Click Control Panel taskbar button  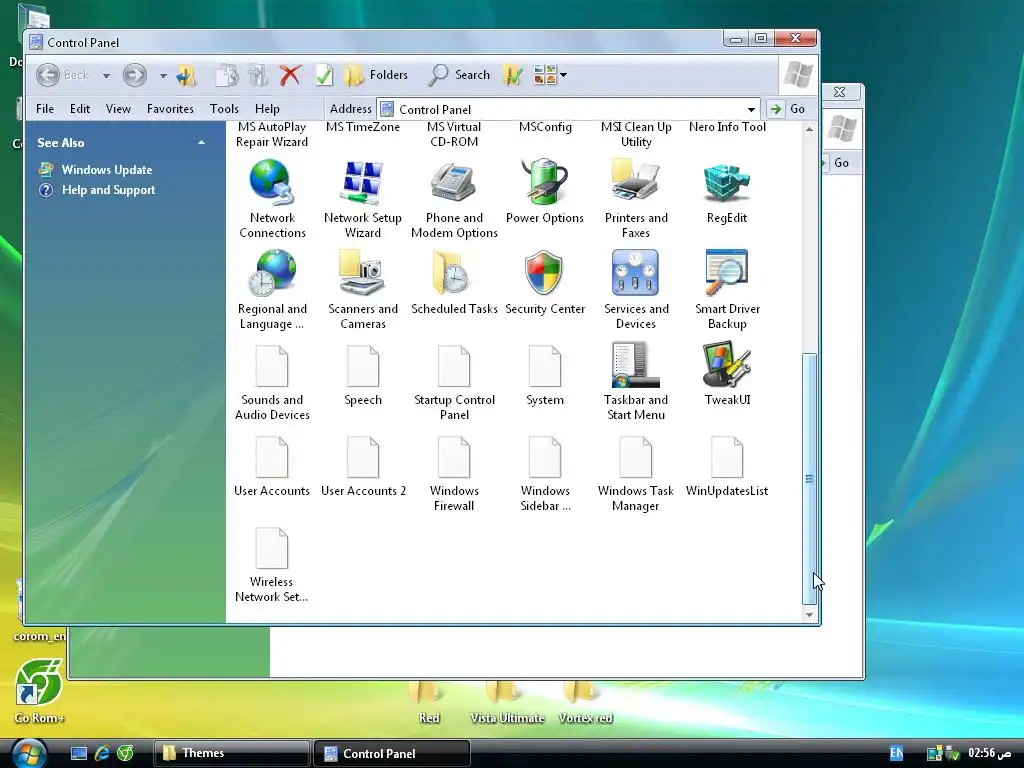point(392,753)
